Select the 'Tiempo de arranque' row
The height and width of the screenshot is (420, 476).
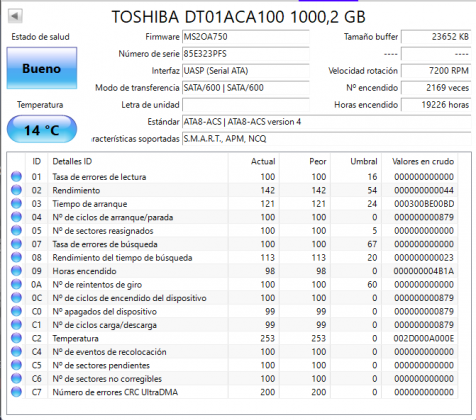[x=233, y=204]
